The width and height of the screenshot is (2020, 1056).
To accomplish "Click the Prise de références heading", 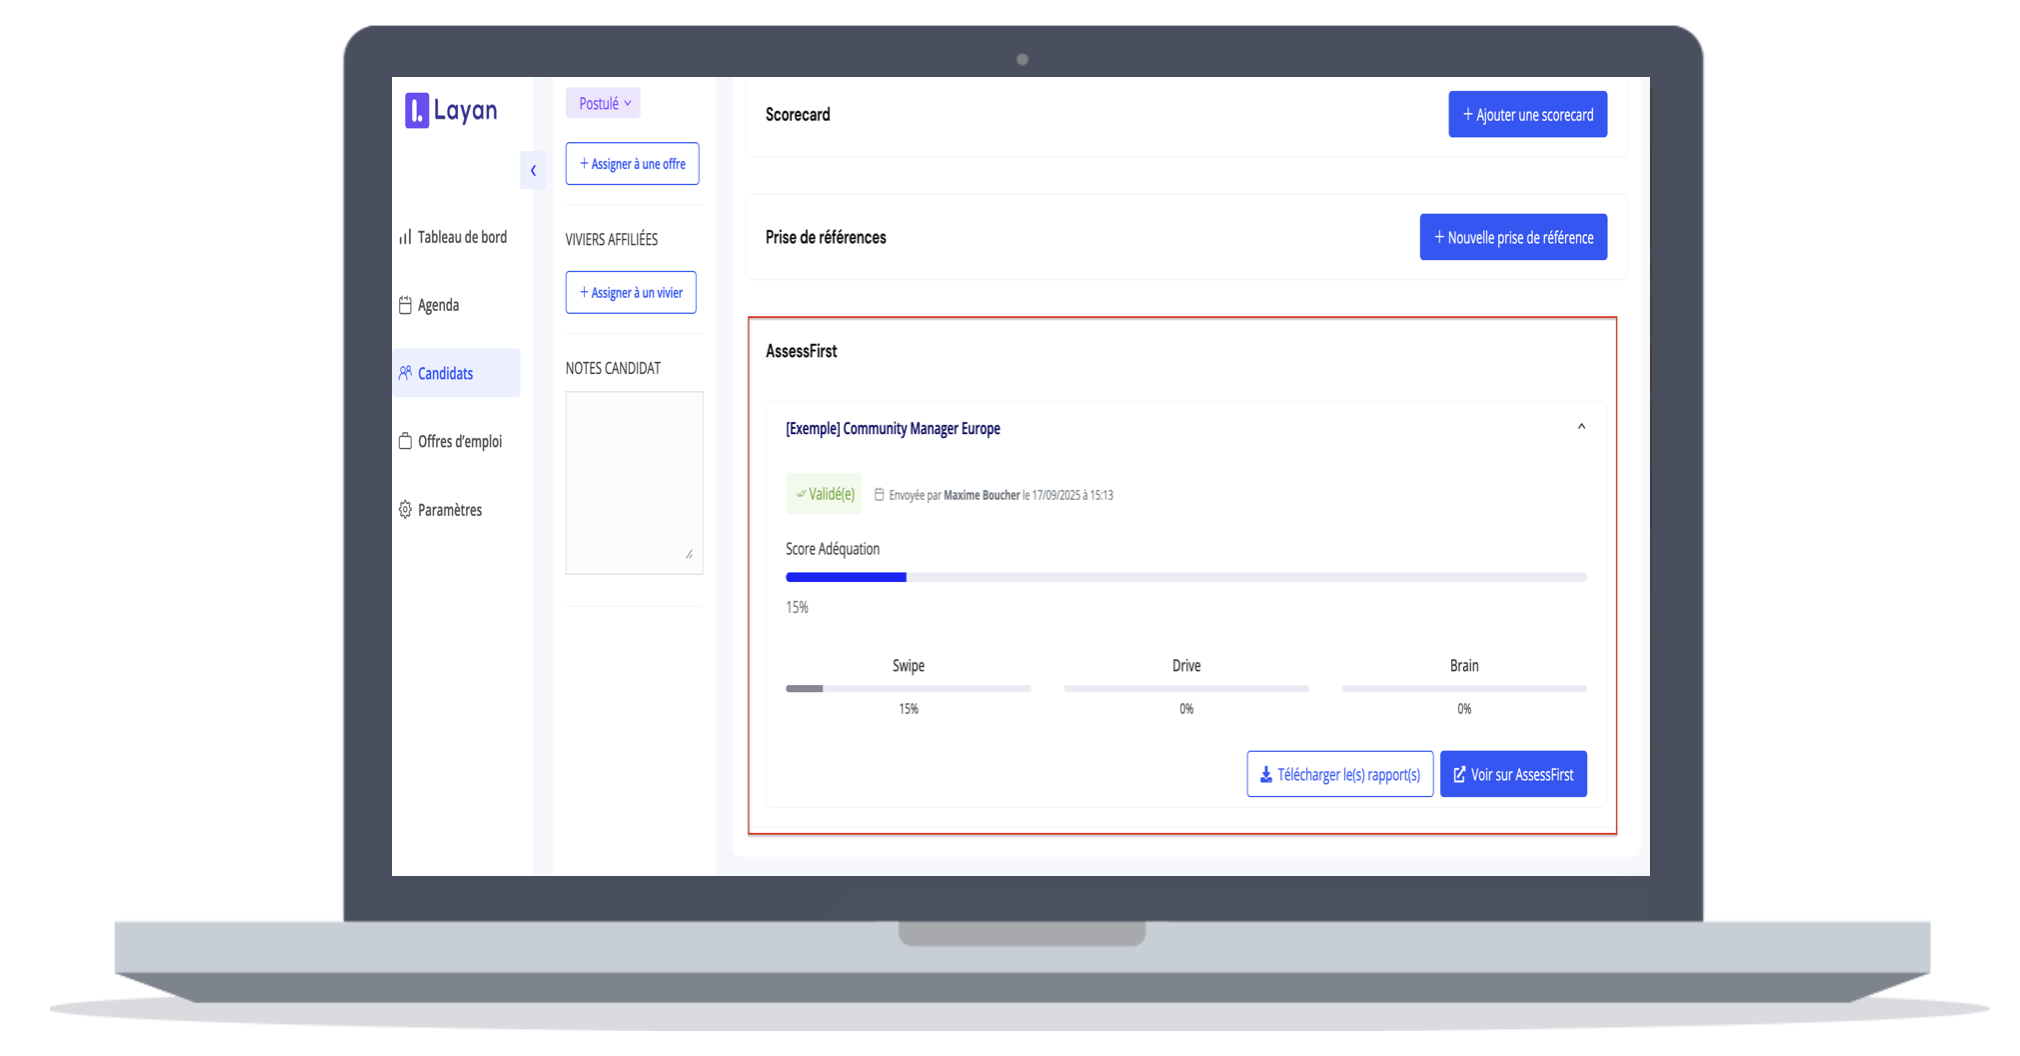I will pyautogui.click(x=826, y=237).
